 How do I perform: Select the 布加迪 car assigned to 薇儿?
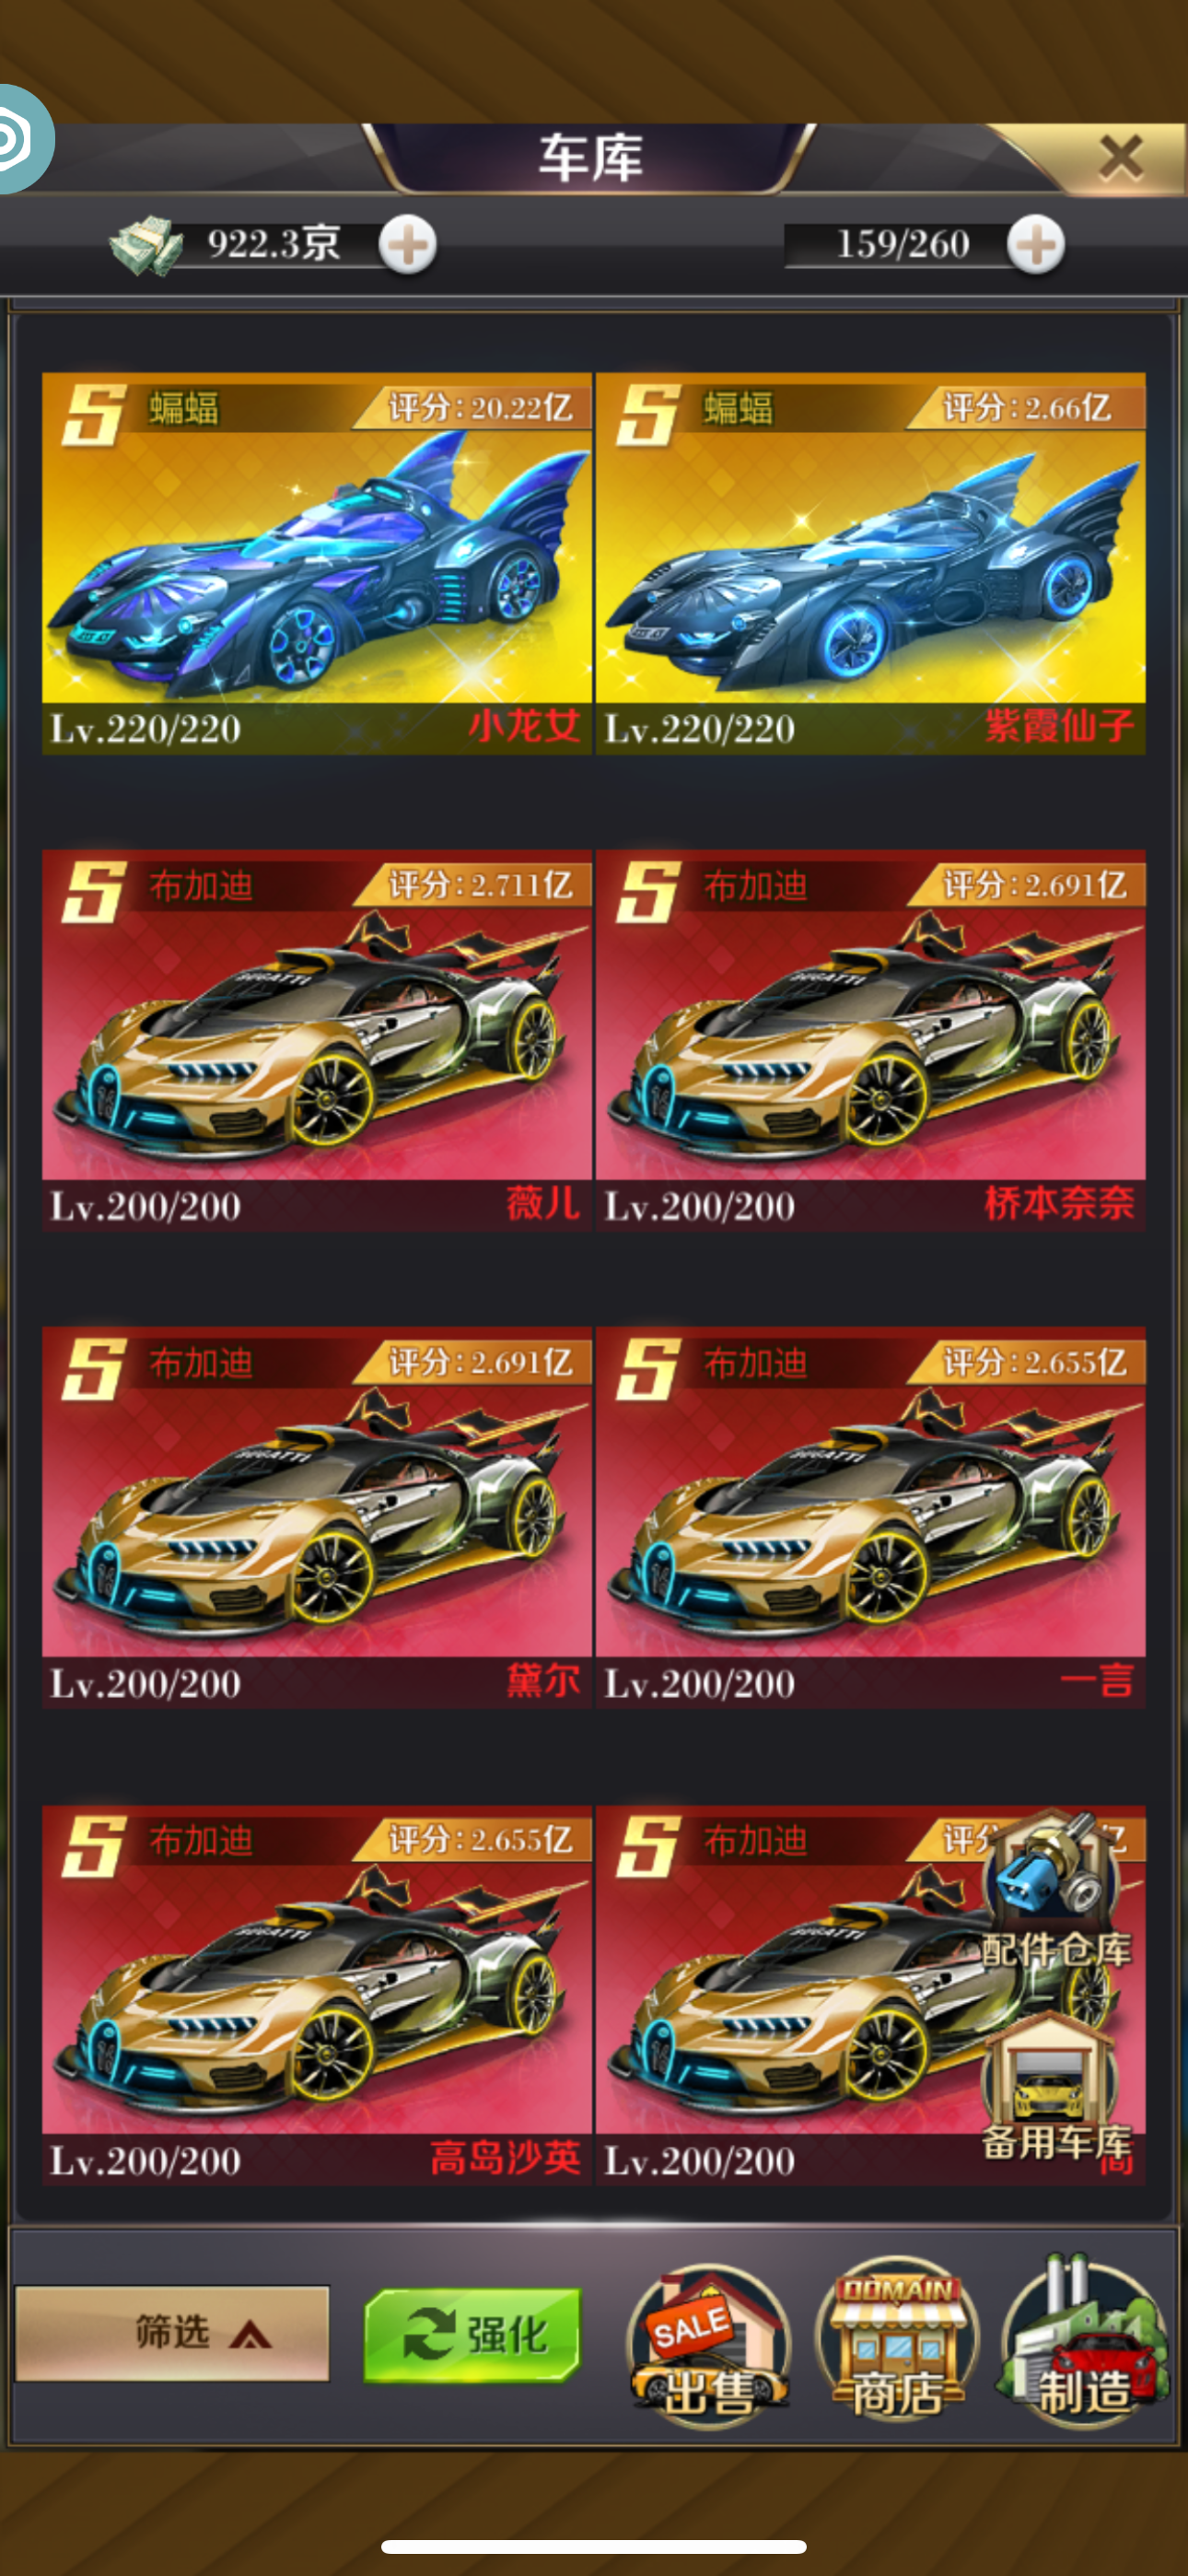(316, 1041)
